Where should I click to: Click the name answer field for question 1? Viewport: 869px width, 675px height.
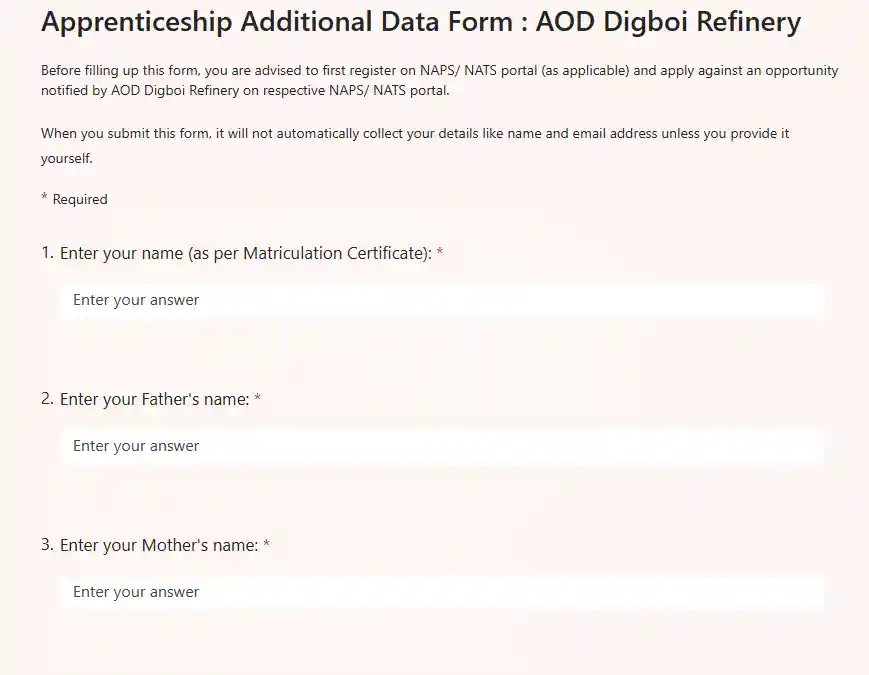441,300
